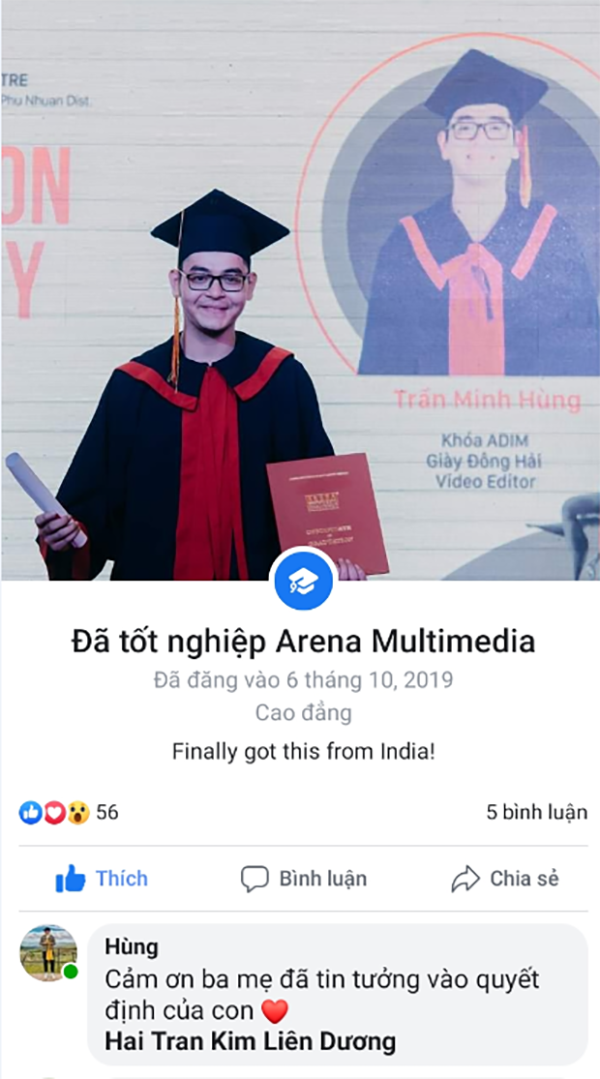Open commenter name Hùng
Viewport: 600px width, 1079px height.
click(131, 948)
